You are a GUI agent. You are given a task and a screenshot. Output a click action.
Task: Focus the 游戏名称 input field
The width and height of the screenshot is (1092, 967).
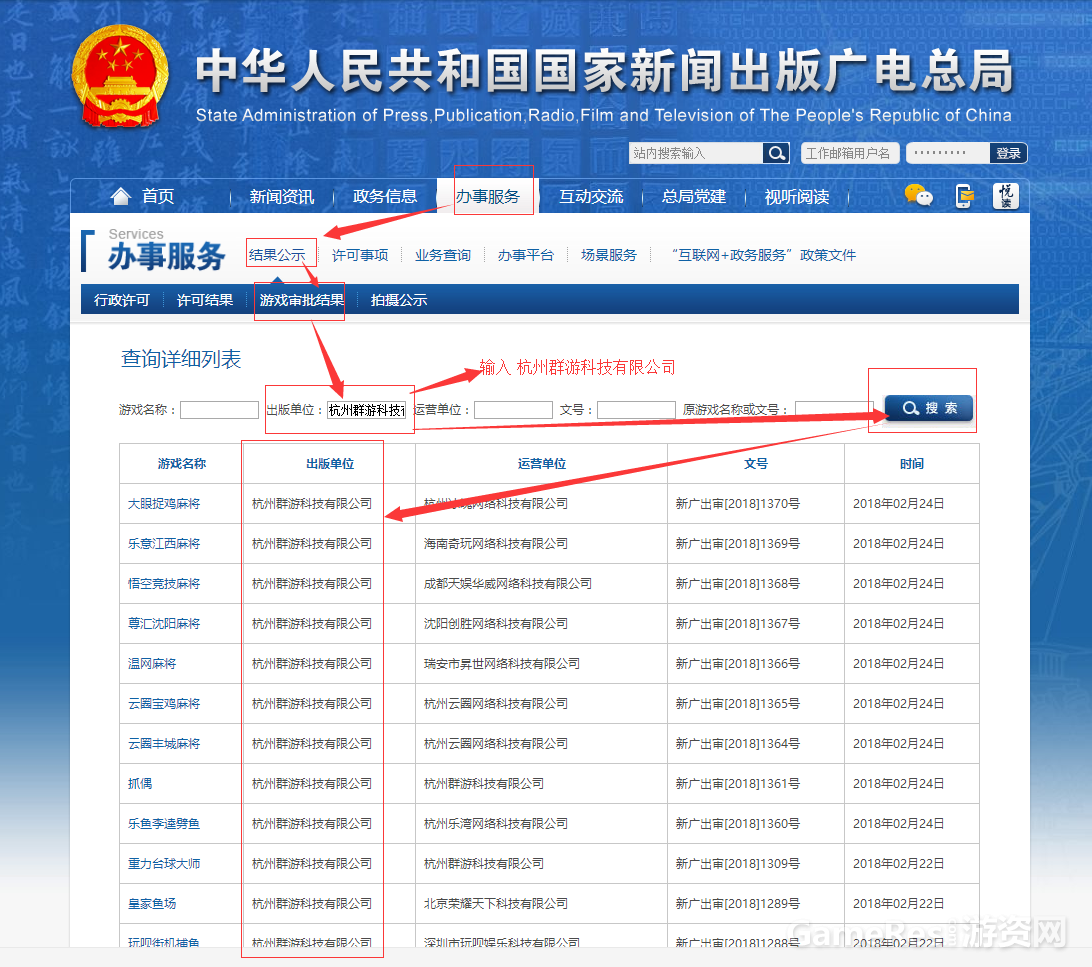tap(219, 410)
